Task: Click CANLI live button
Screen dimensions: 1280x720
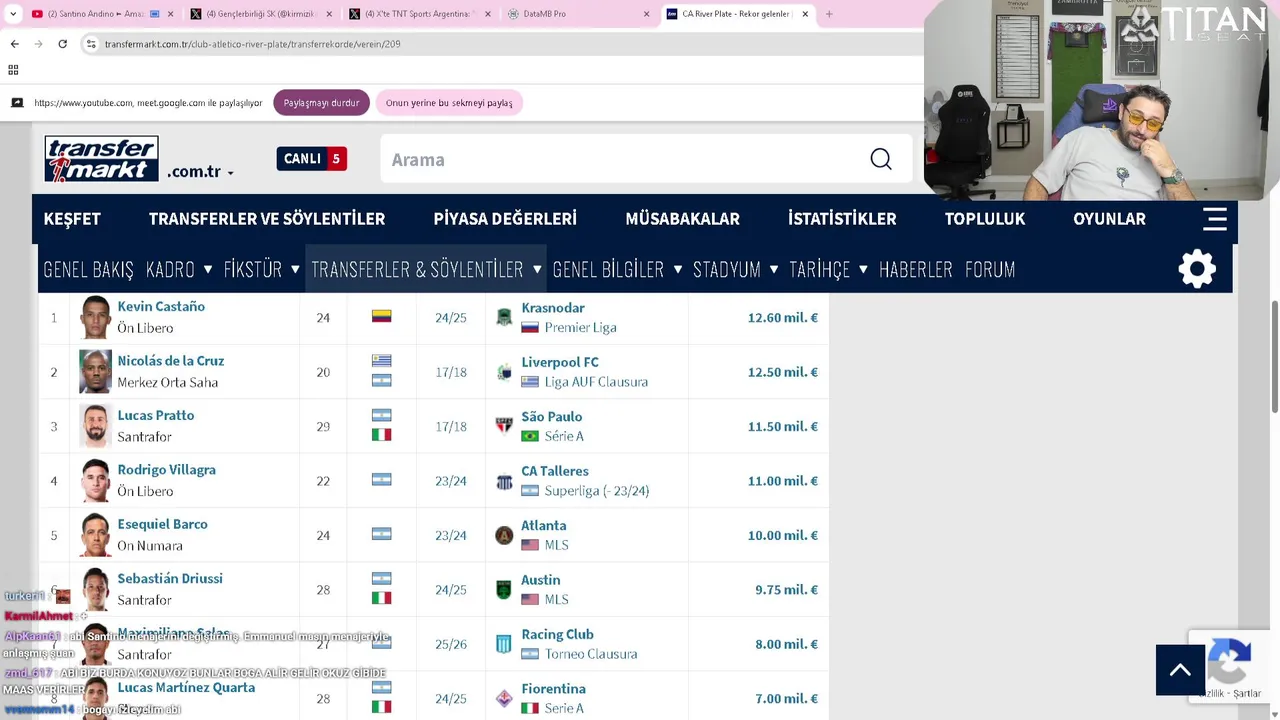Action: click(311, 159)
